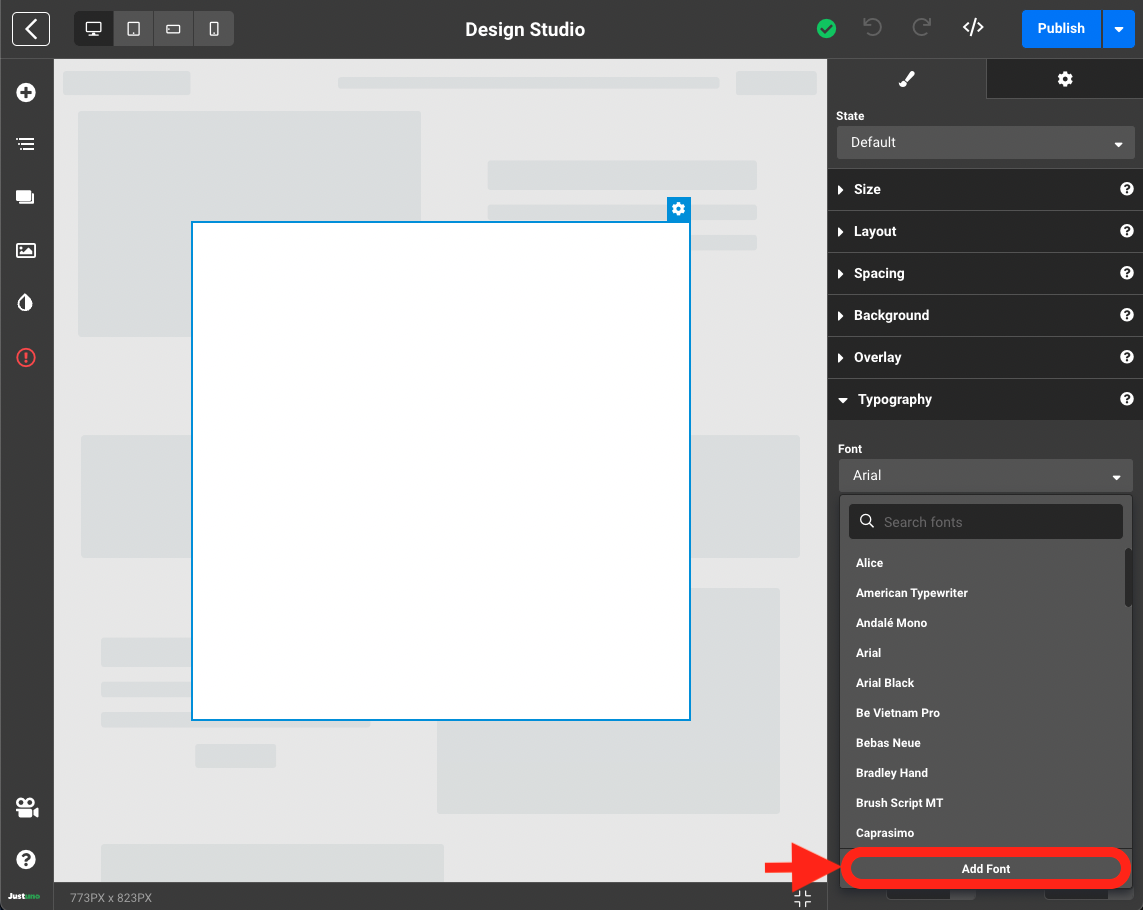Screen dimensions: 1143x910
Task: Click the red alert warning icon
Action: tap(26, 357)
